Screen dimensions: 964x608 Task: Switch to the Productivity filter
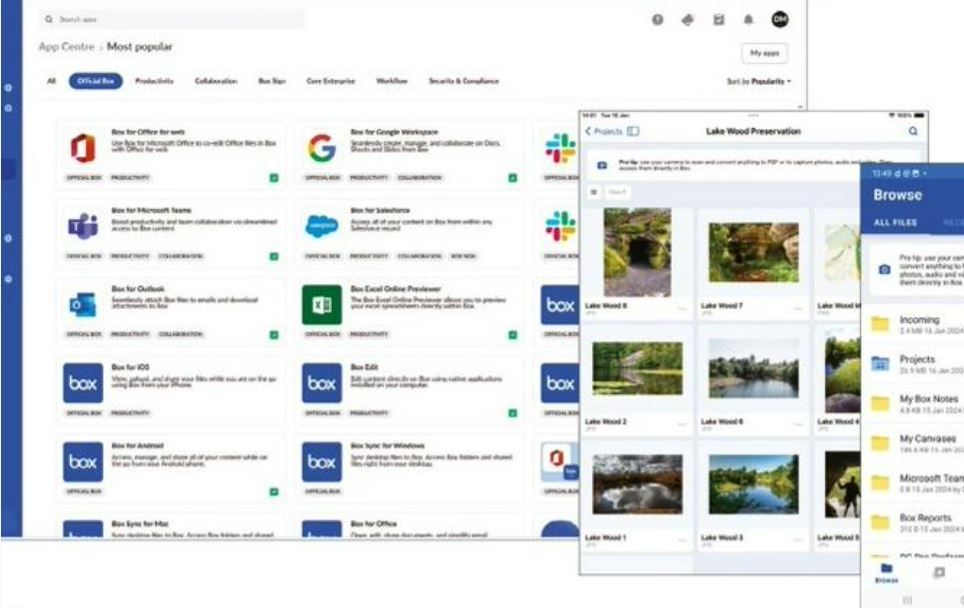tap(154, 81)
